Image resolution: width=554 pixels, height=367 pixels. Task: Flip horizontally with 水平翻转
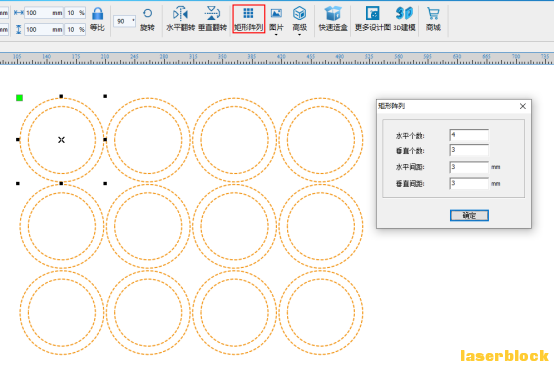point(181,19)
